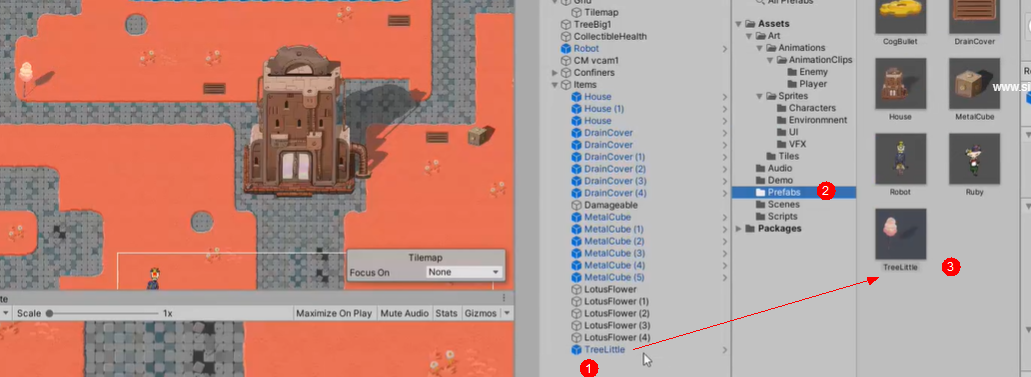
Task: Collapse the AnimationClips folder
Action: click(770, 60)
